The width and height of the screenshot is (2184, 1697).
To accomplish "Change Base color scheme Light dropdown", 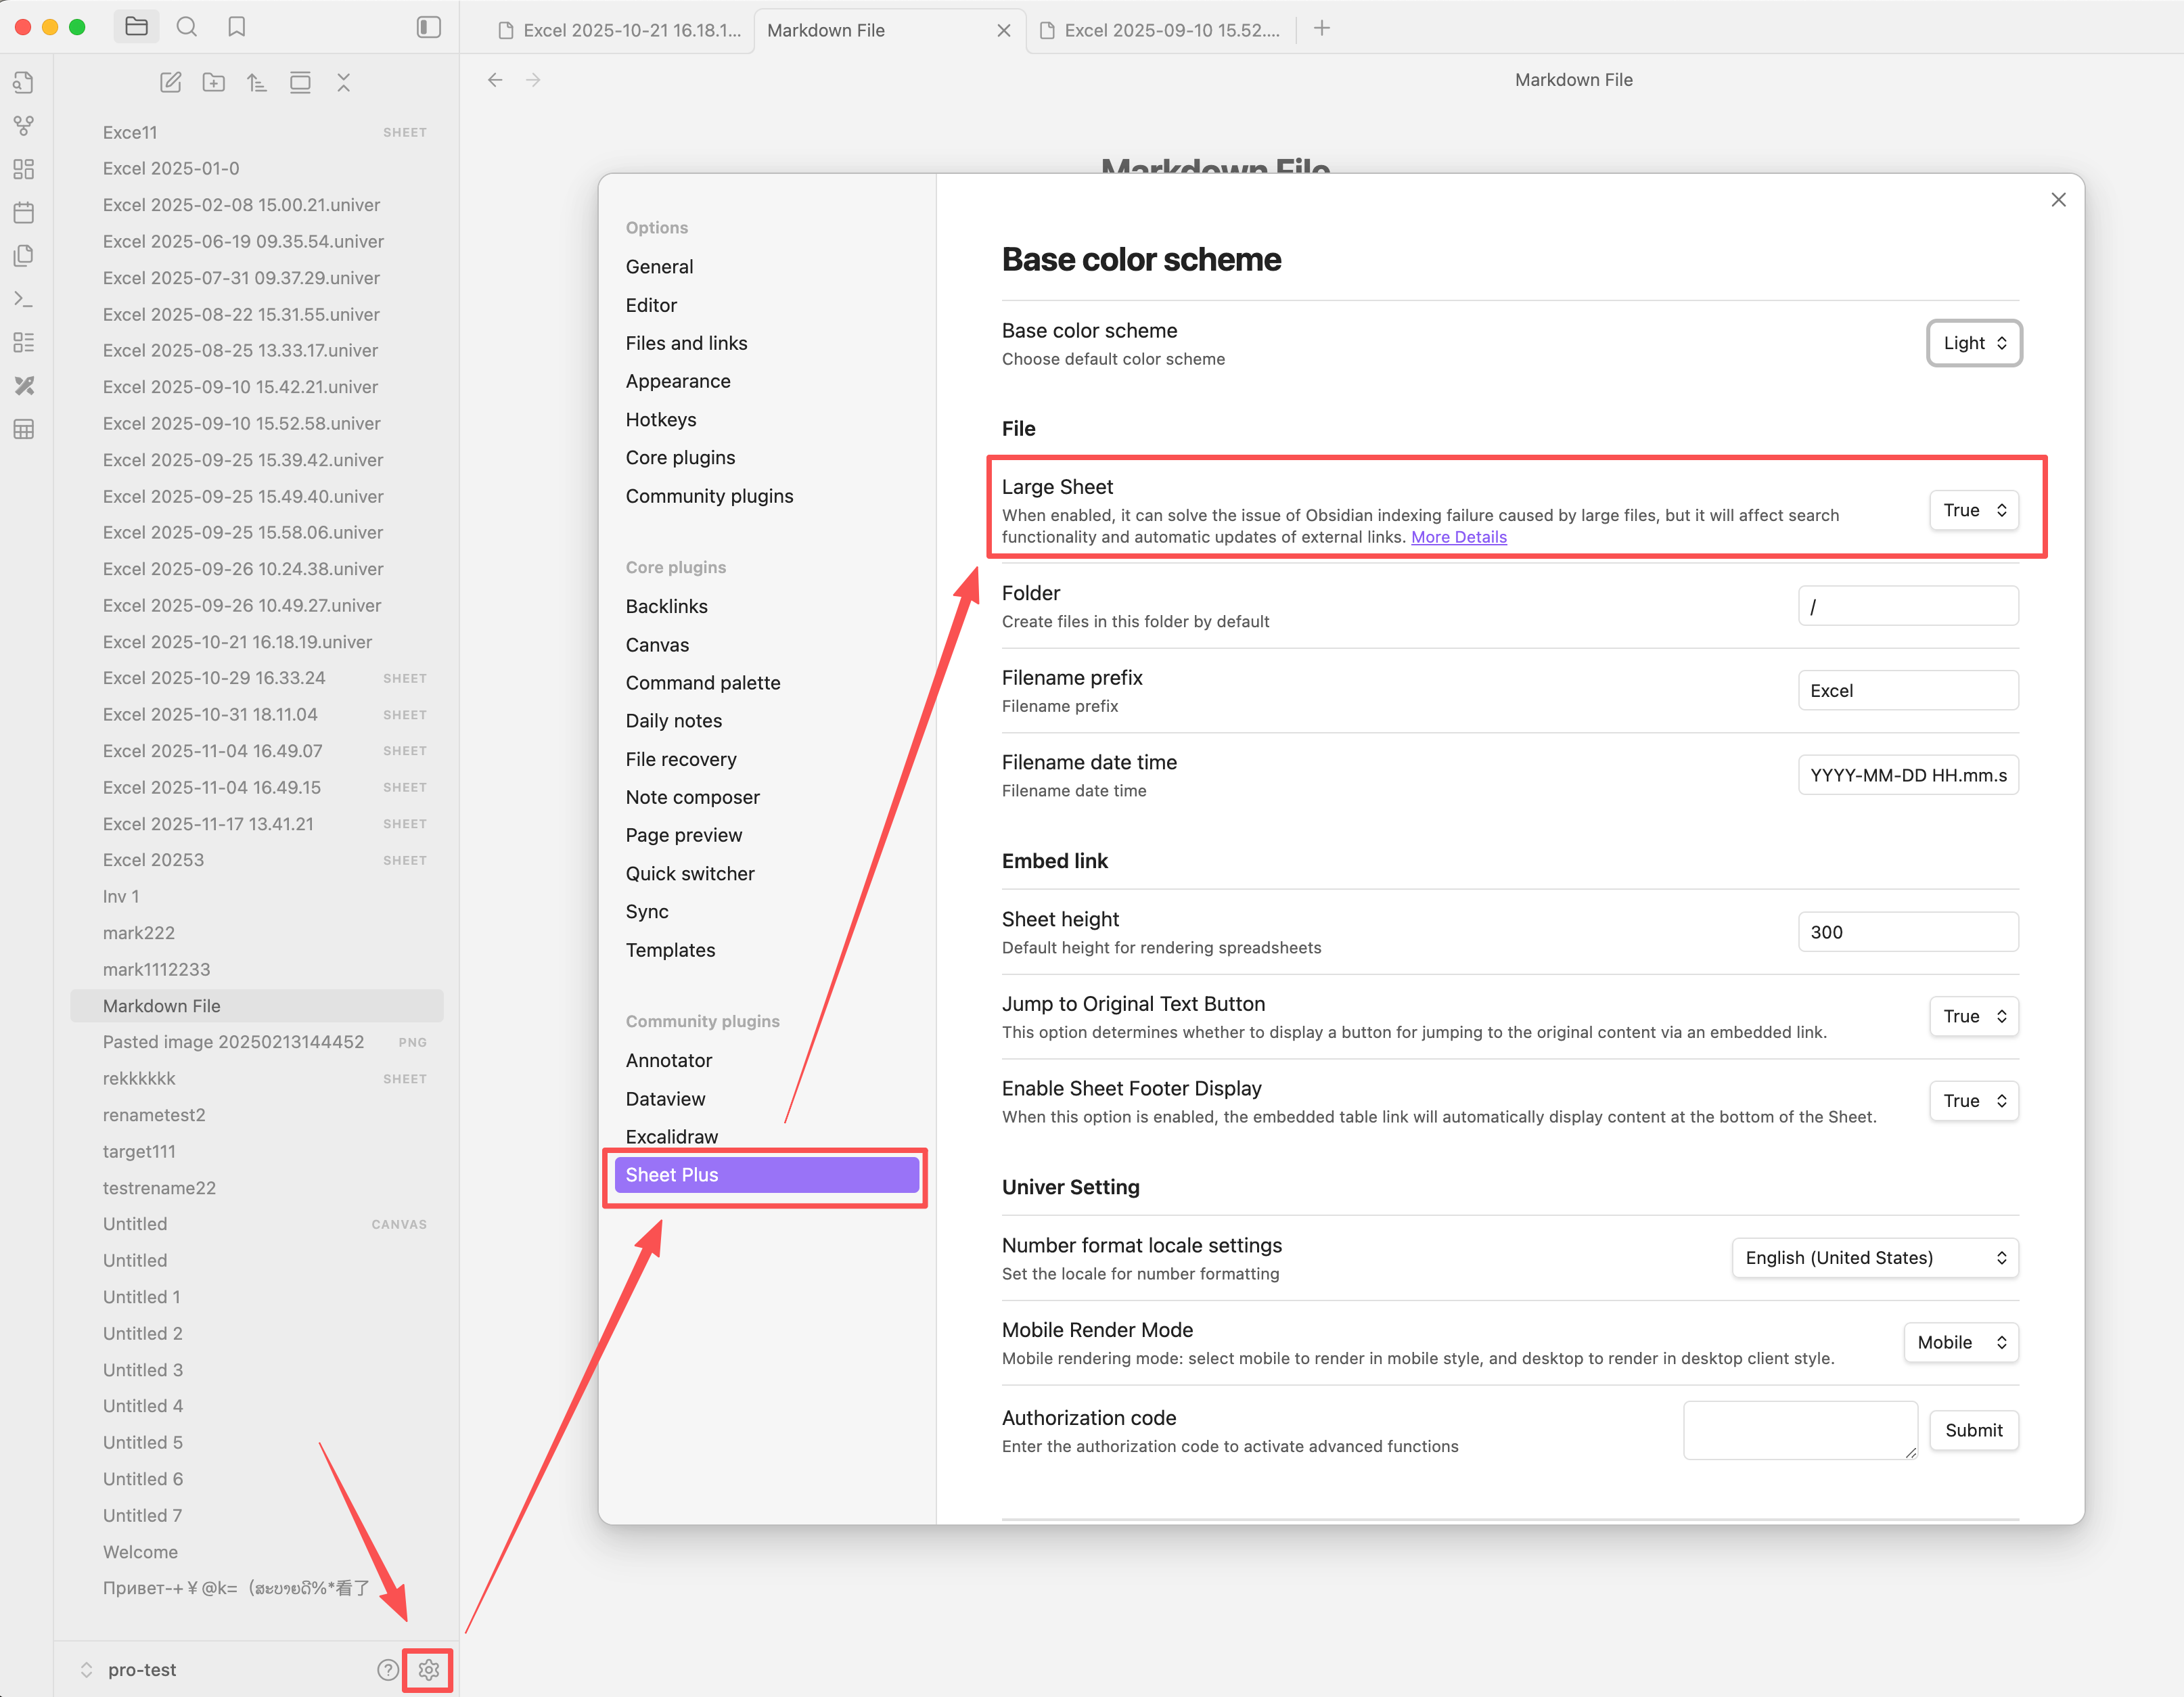I will pyautogui.click(x=1973, y=343).
